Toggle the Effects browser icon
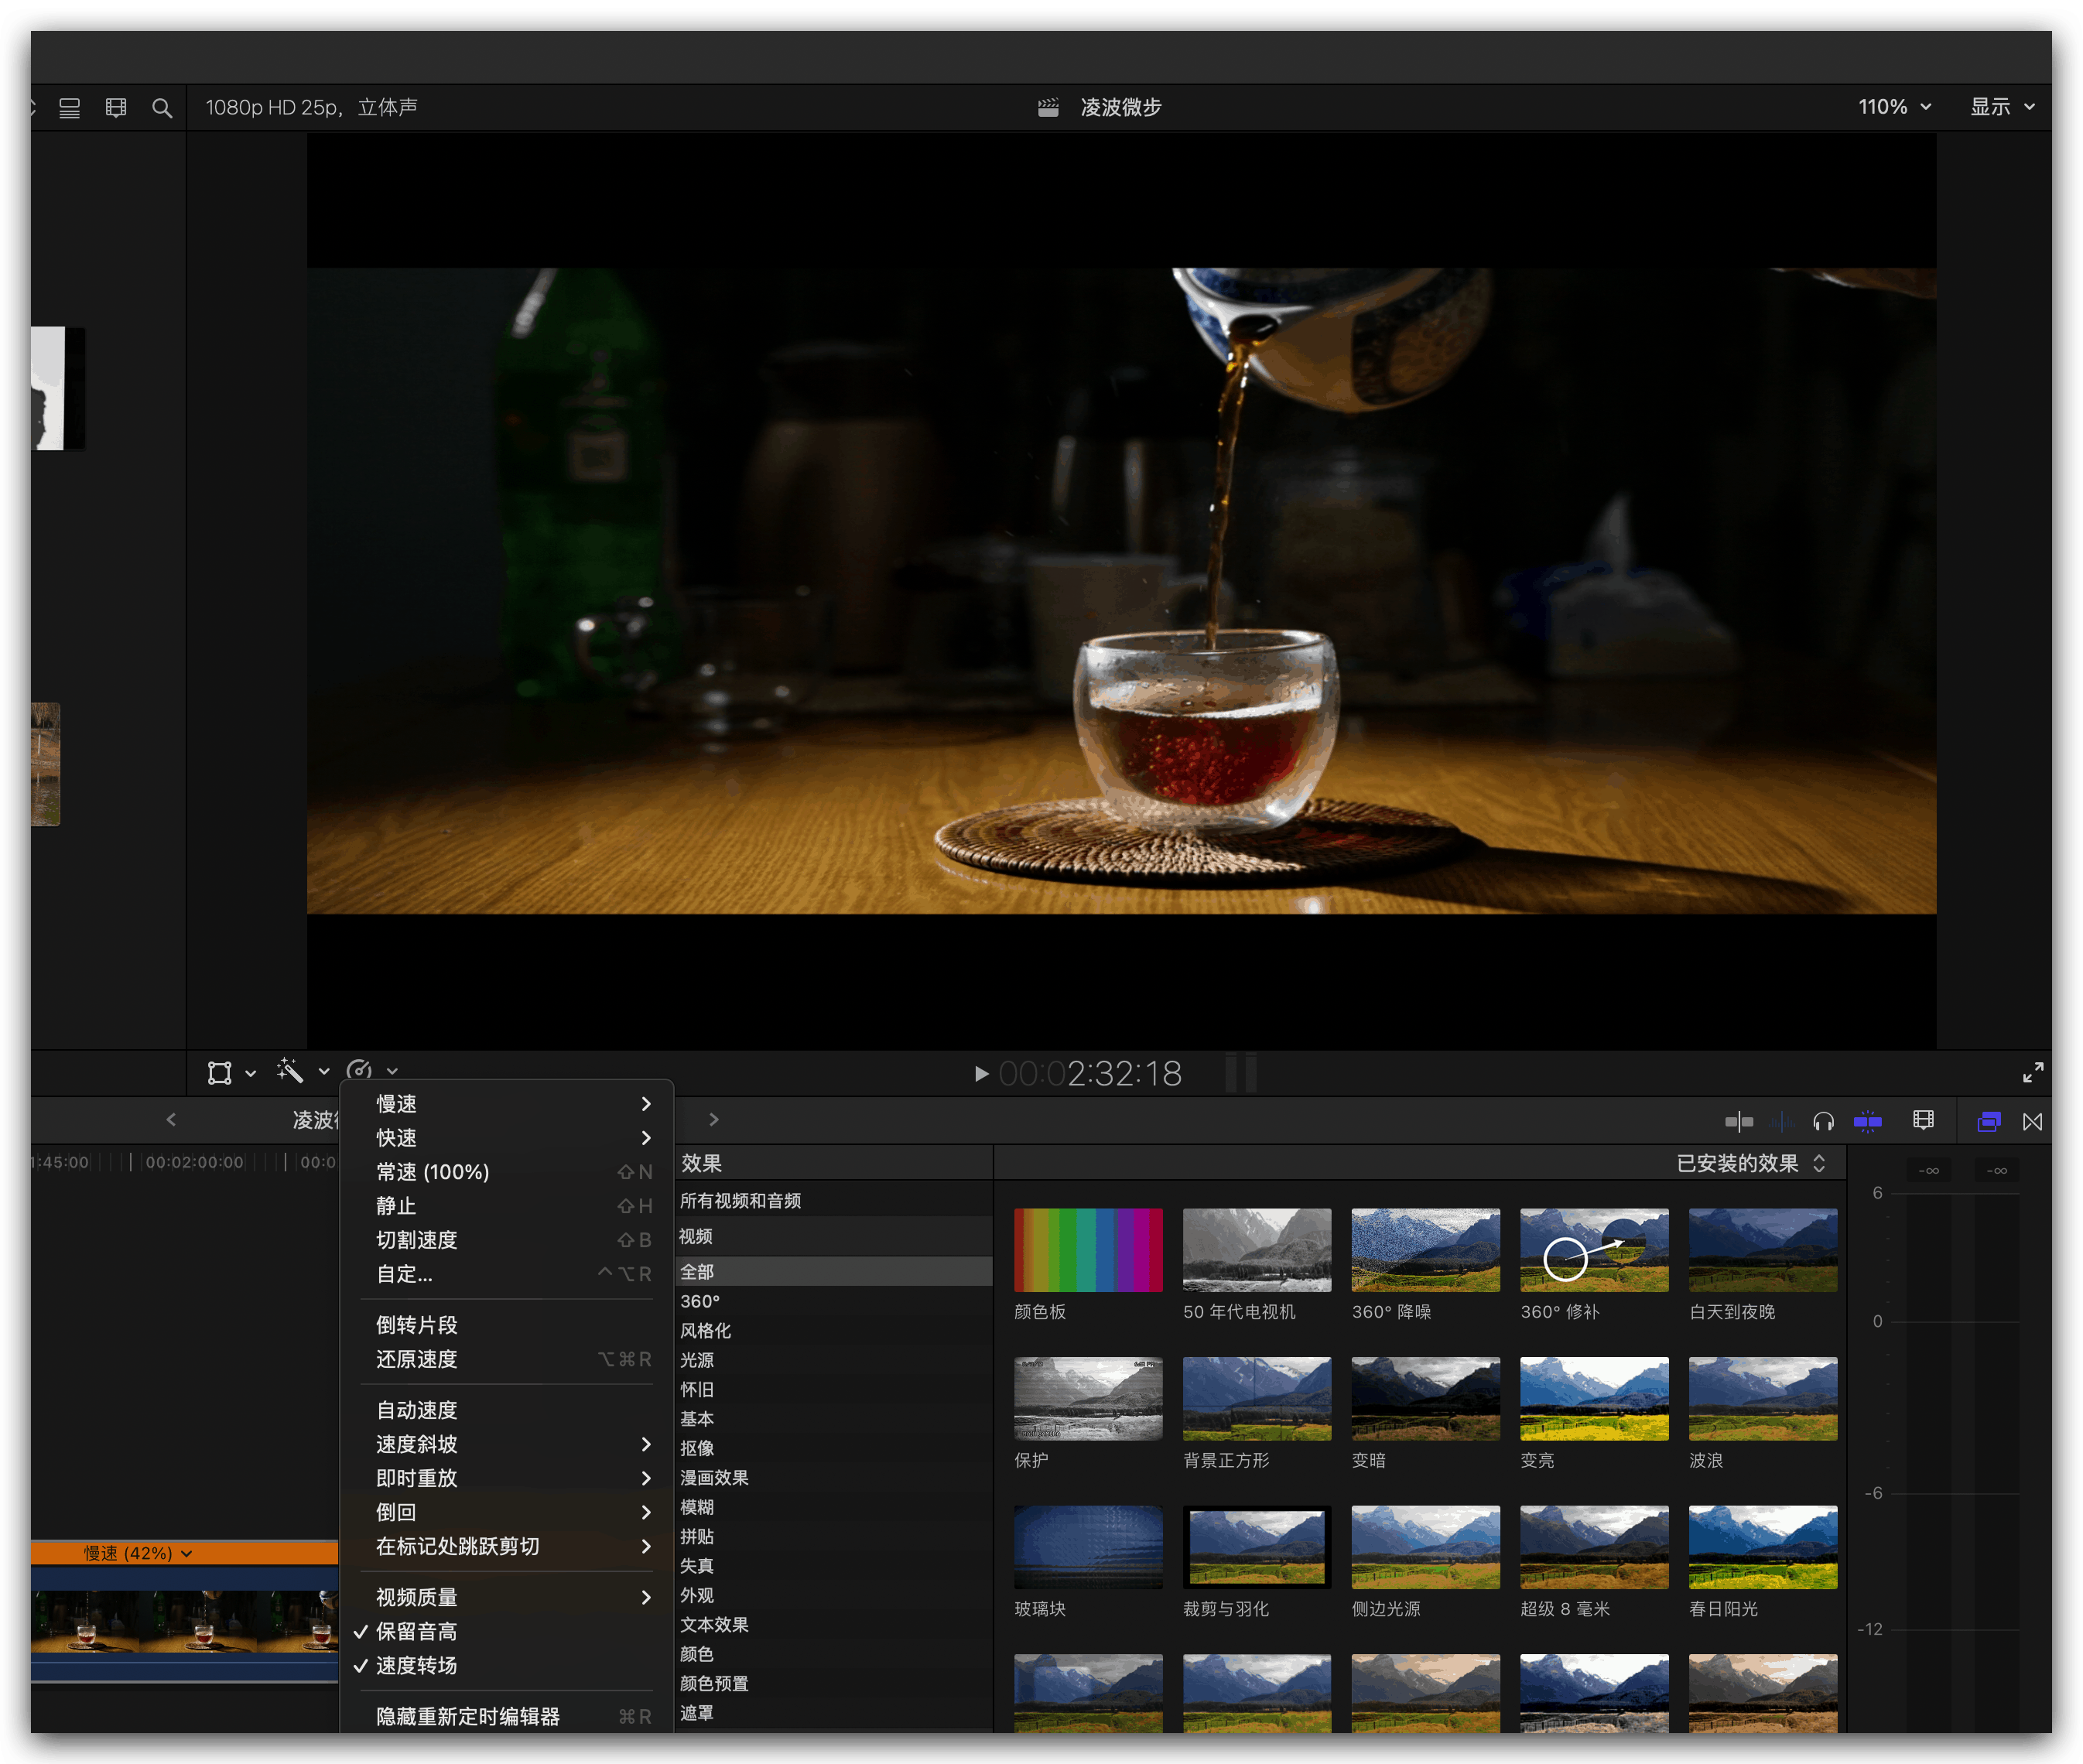This screenshot has height=1764, width=2083. pyautogui.click(x=1988, y=1121)
